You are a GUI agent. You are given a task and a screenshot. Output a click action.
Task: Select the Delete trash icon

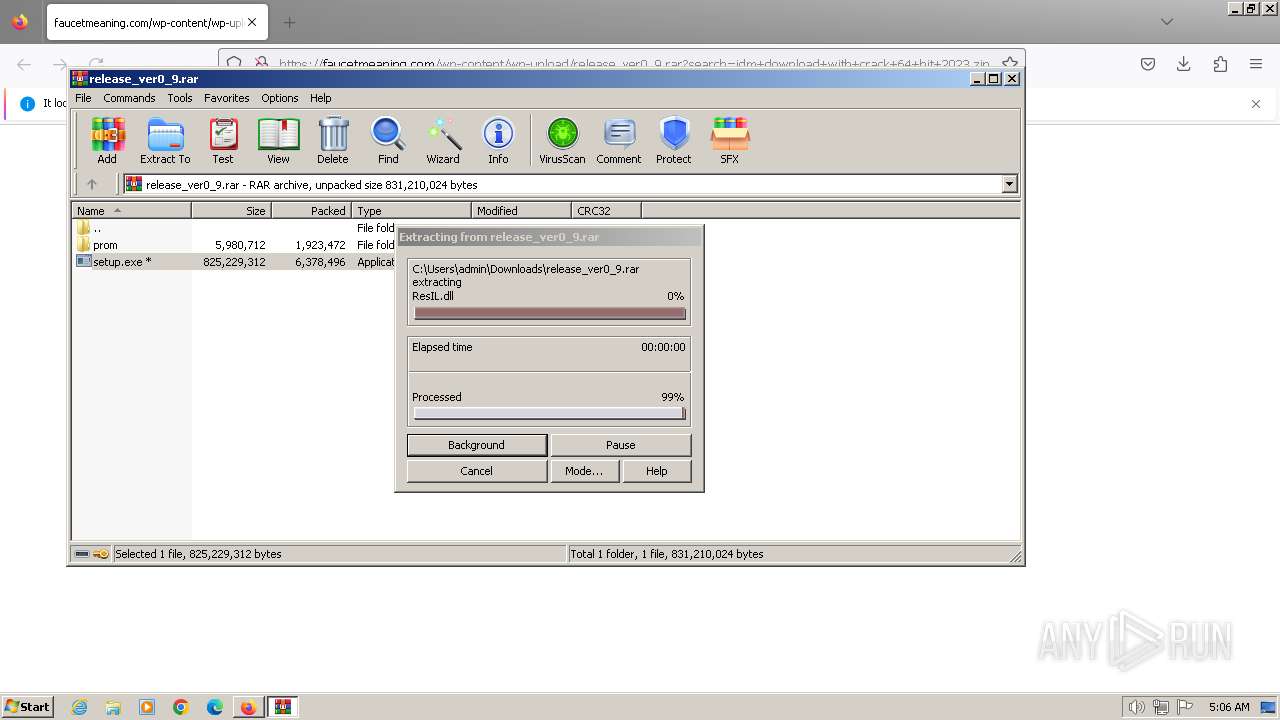pyautogui.click(x=333, y=140)
